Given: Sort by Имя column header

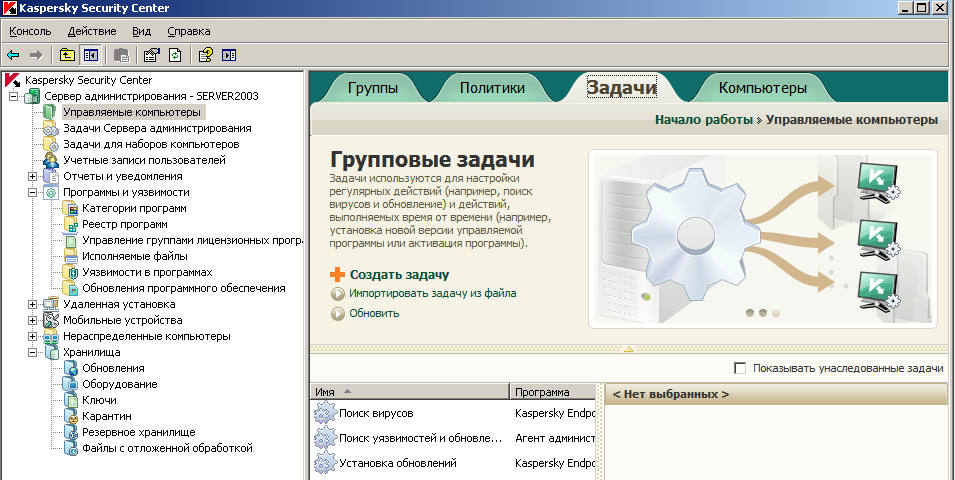Looking at the screenshot, I should point(409,392).
